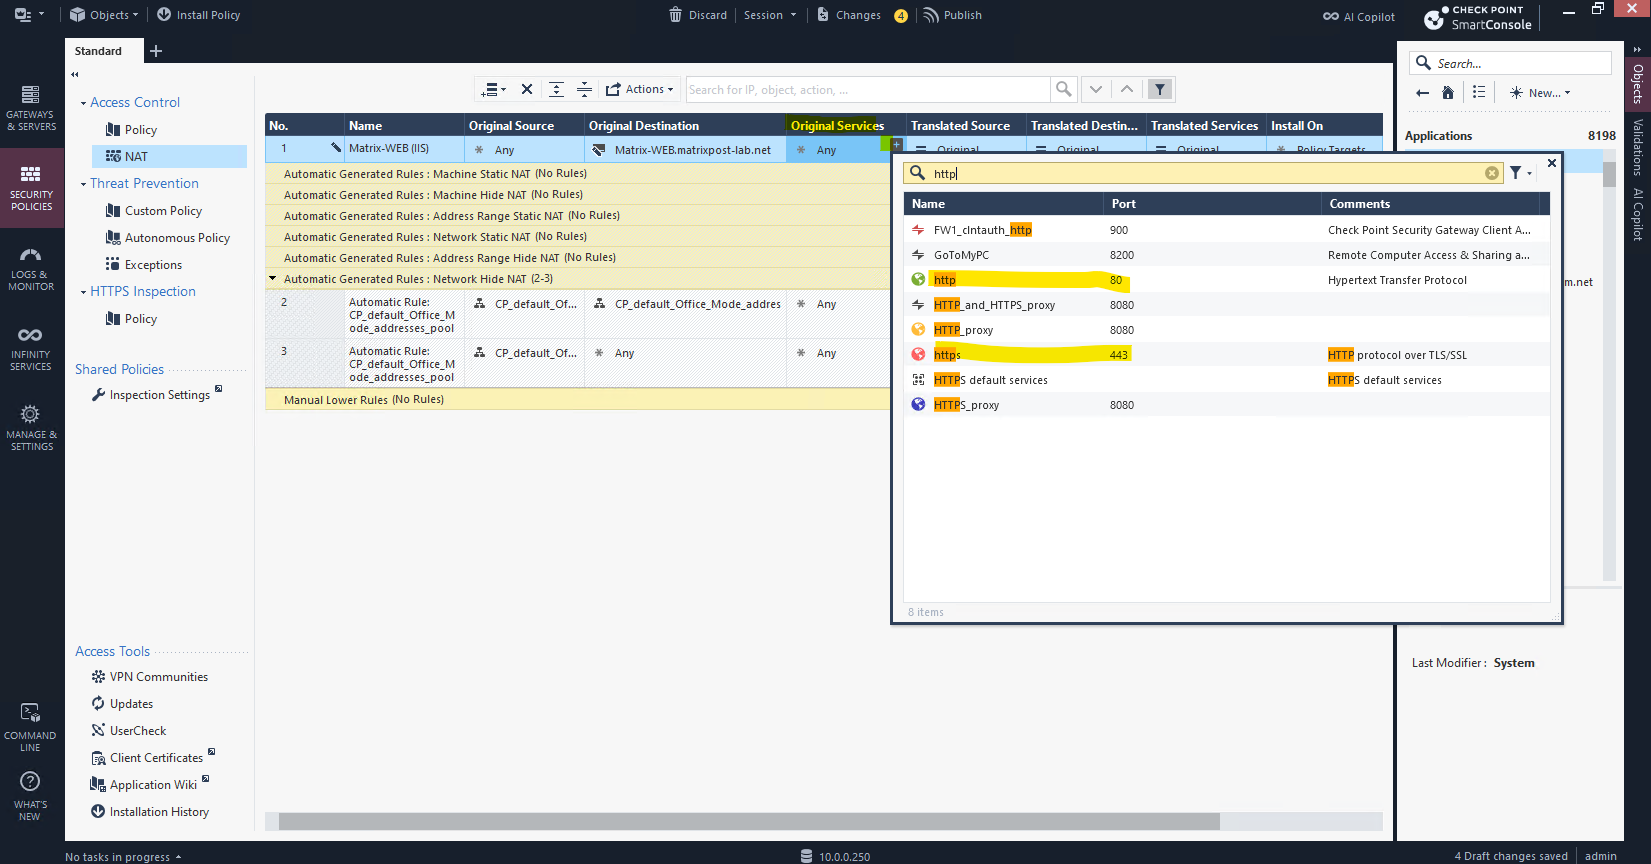Collapse the Threat Prevention tree

[83, 184]
